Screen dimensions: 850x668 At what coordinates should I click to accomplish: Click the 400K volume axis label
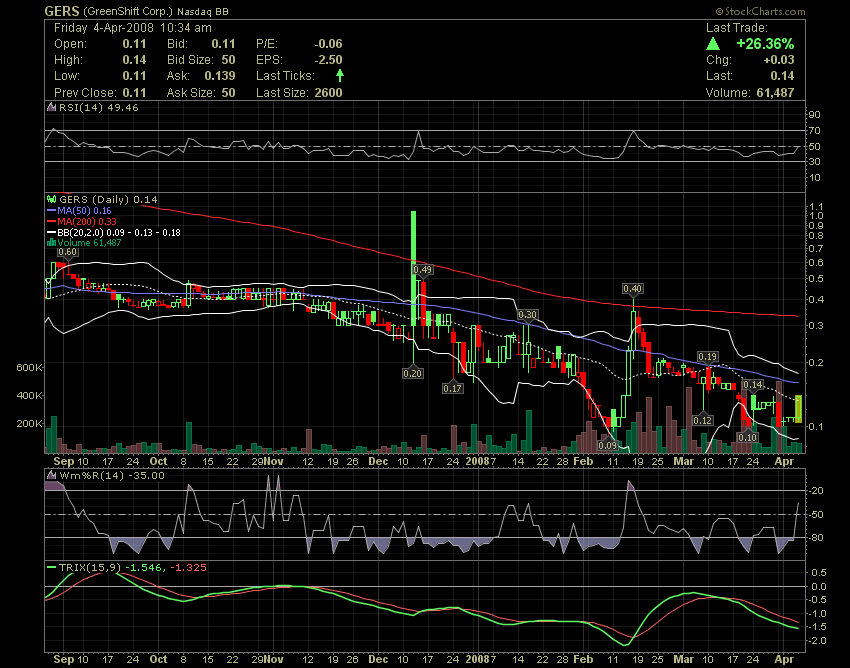[x=29, y=396]
